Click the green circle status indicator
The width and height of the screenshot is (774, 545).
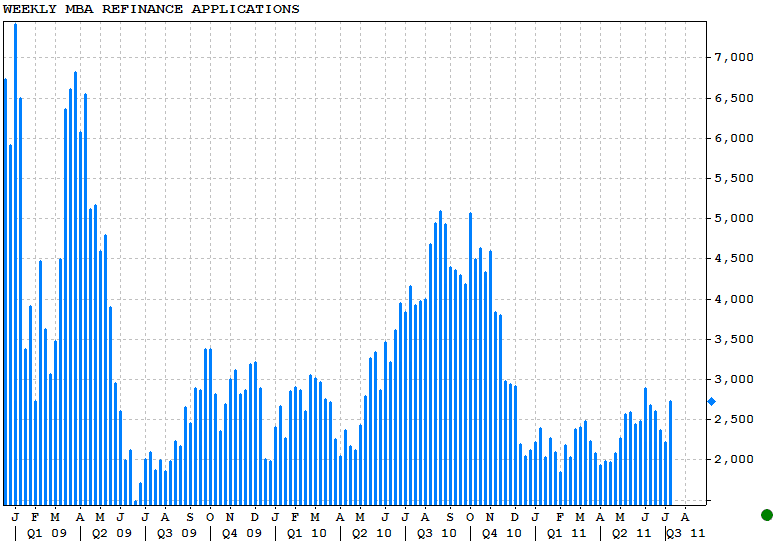point(766,515)
